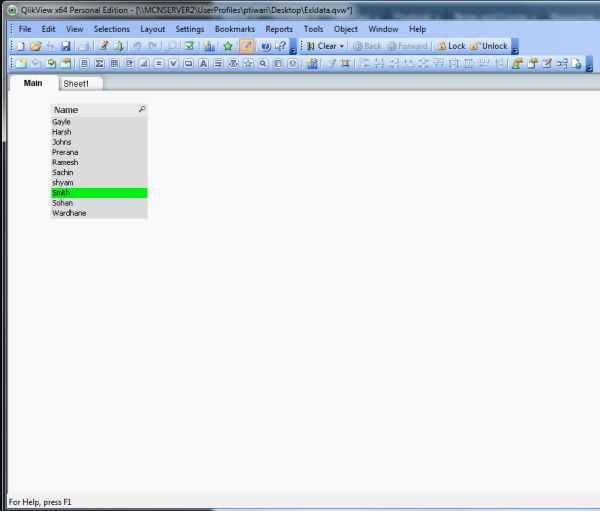Create a Search Object magnifier icon

[x=263, y=64]
